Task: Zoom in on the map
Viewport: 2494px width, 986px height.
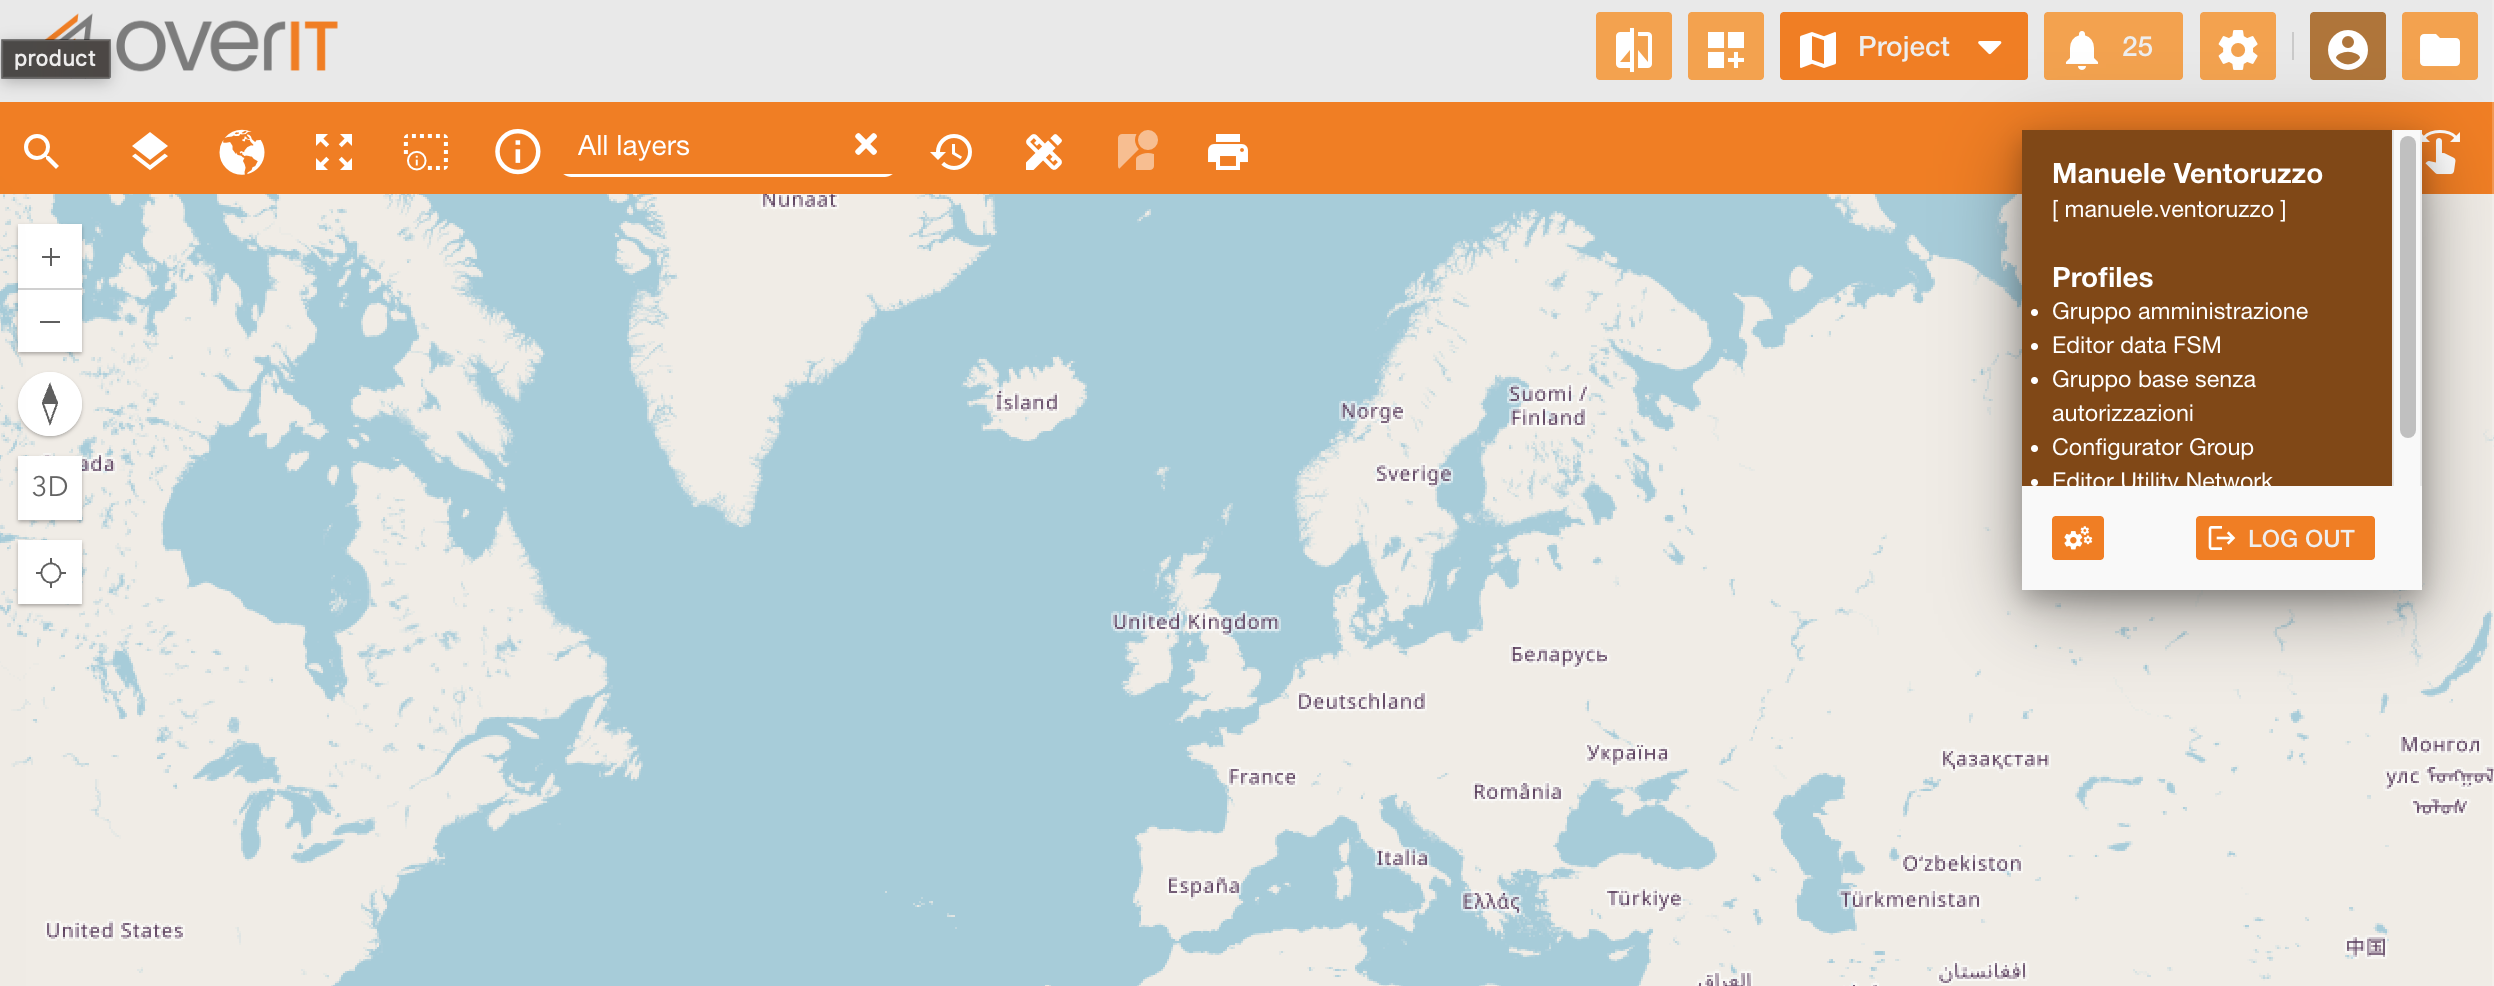Action: tap(50, 257)
